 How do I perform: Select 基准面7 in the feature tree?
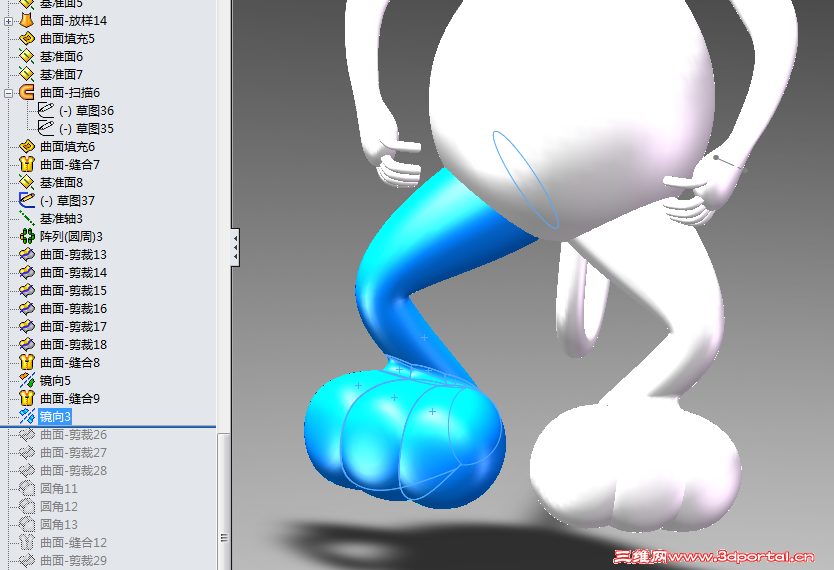61,75
